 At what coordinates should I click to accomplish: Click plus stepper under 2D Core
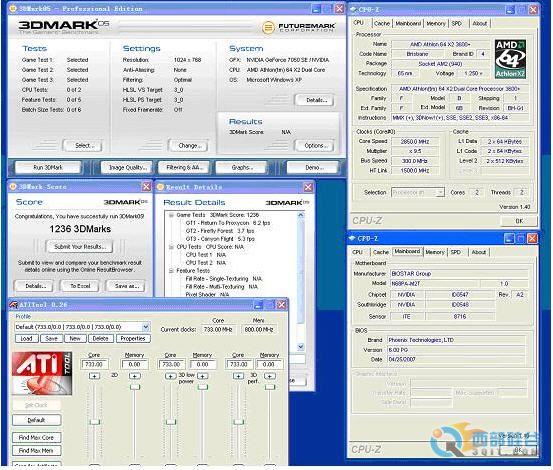[95, 376]
